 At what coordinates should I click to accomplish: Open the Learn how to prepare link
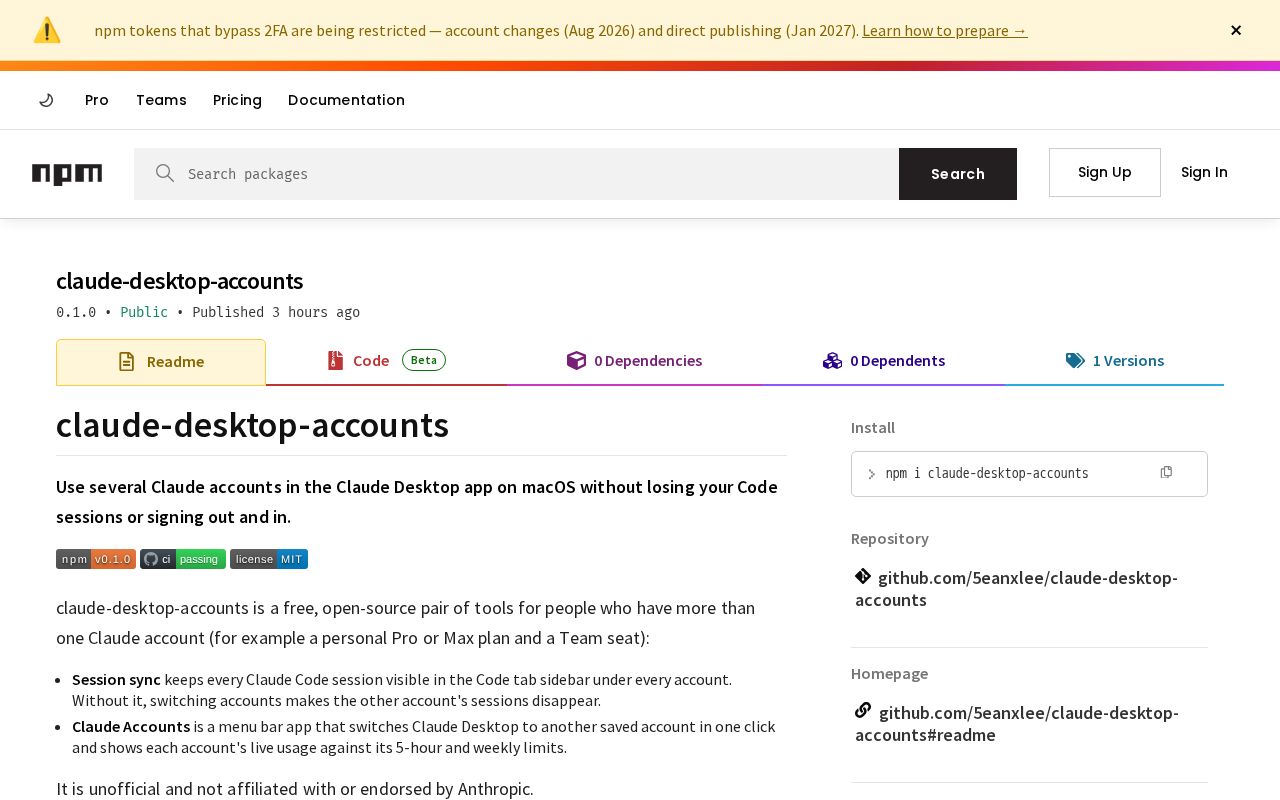944,30
